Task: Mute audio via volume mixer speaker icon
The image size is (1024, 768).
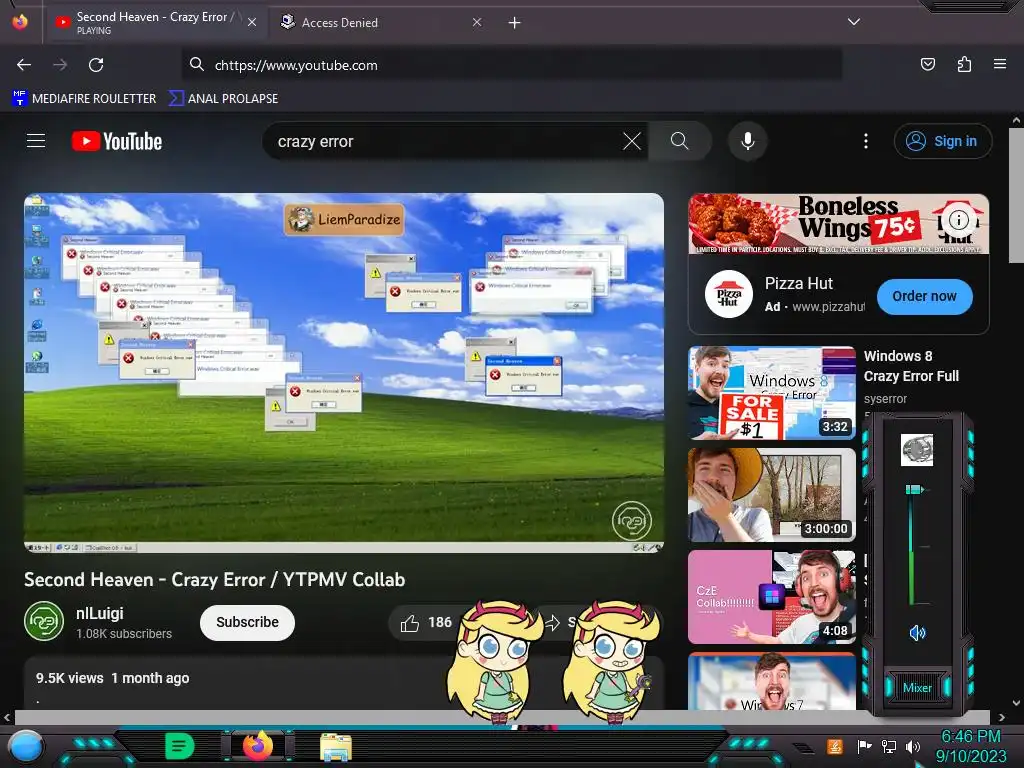Action: point(917,632)
